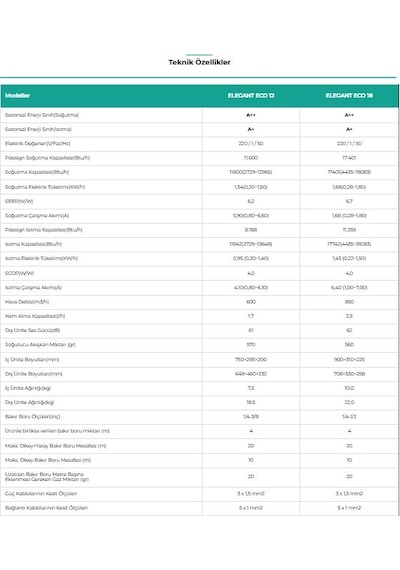
Task: Click the Hava Debisi(m3/h) row label
Action: [27, 302]
